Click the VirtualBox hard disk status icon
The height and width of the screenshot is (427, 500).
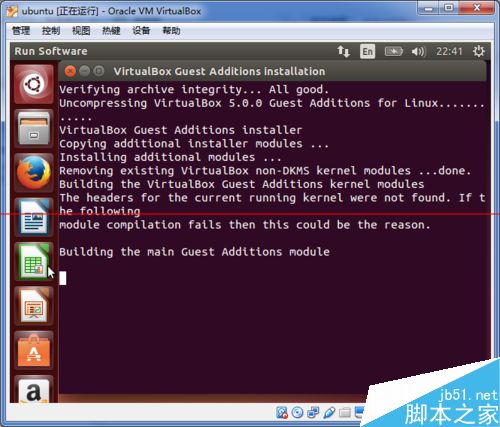click(x=282, y=413)
